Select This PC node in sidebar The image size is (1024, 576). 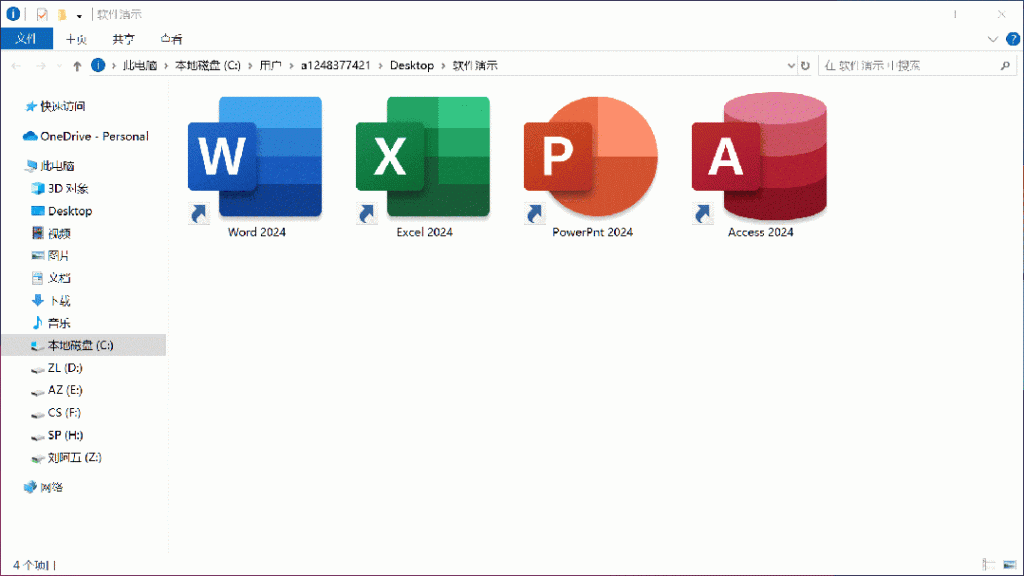(57, 166)
